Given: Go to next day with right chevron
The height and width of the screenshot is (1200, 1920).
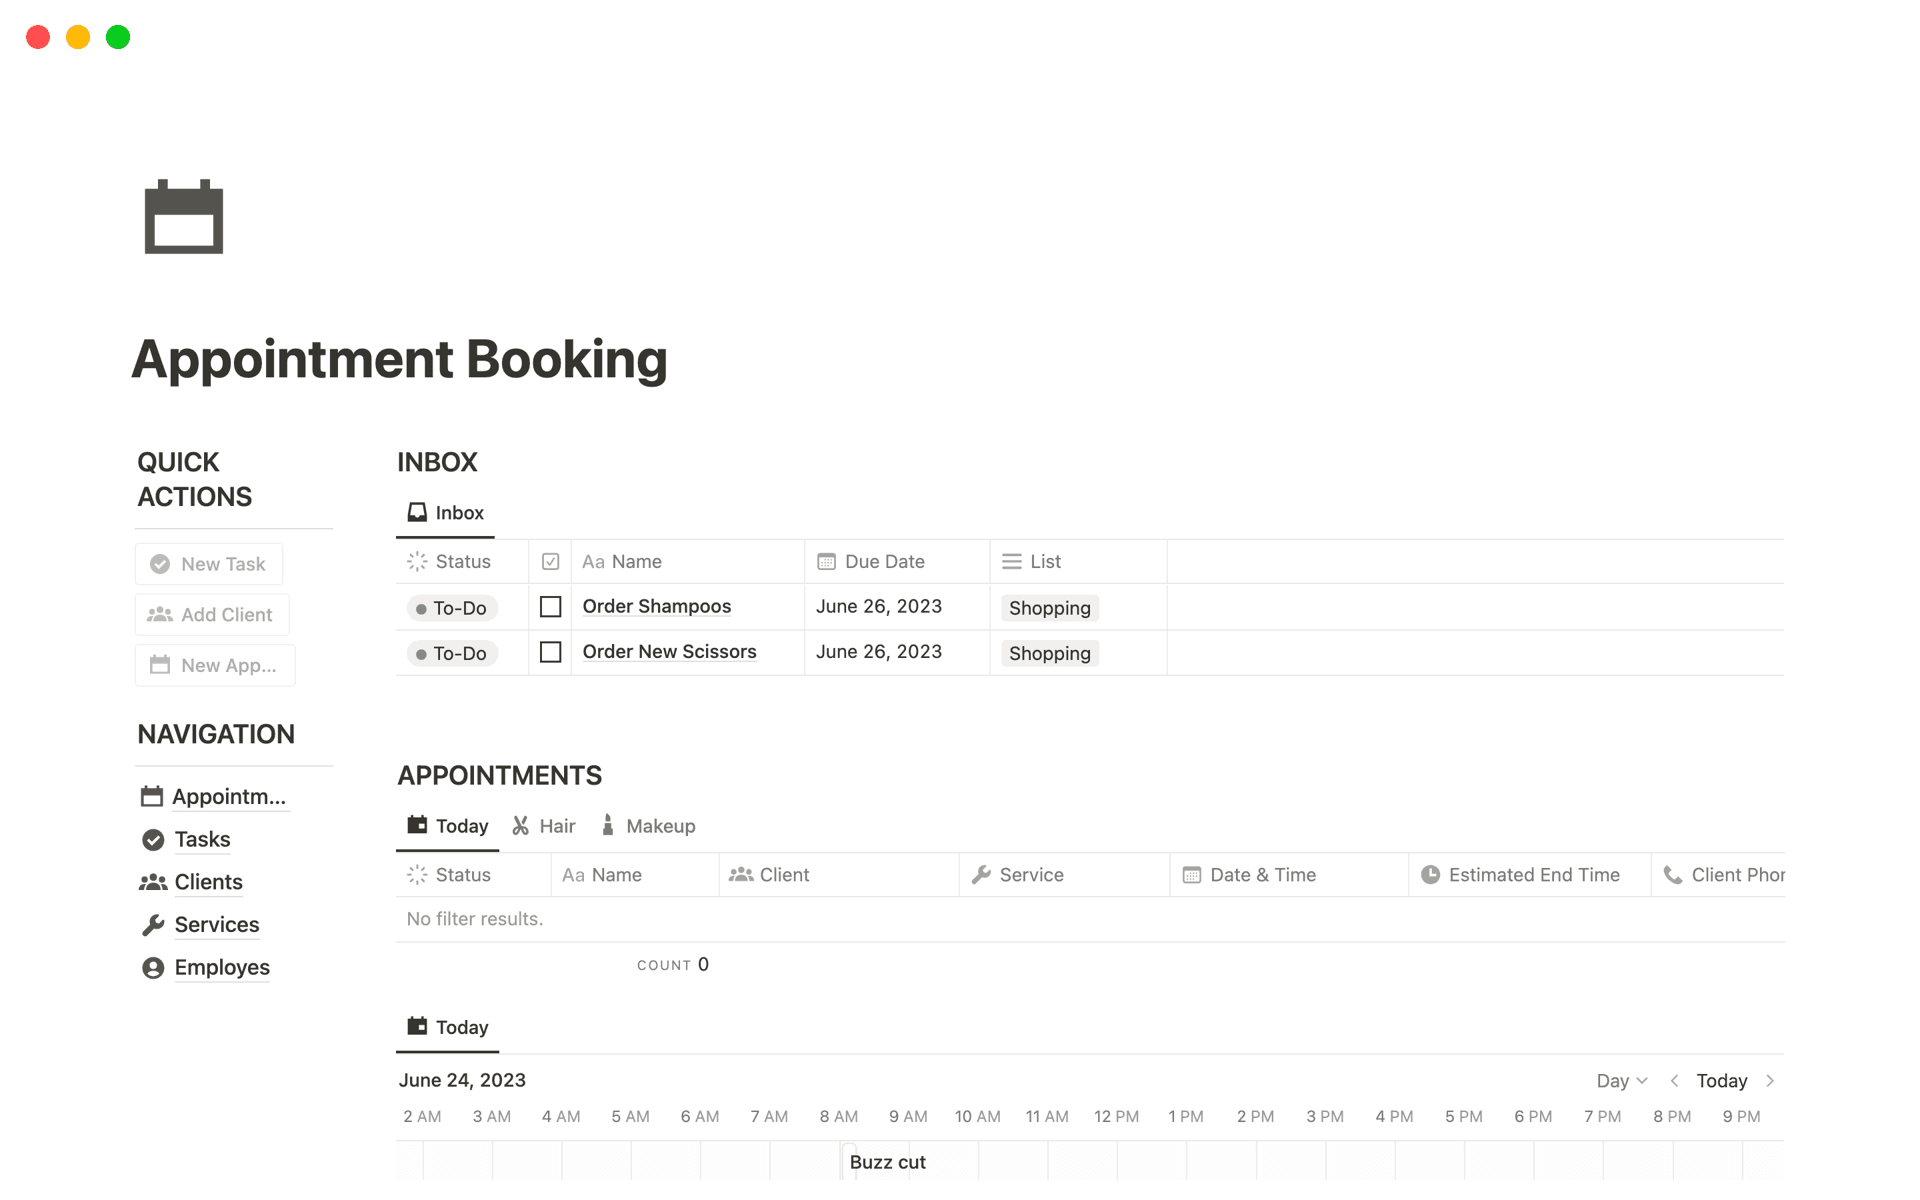Looking at the screenshot, I should (1770, 1081).
